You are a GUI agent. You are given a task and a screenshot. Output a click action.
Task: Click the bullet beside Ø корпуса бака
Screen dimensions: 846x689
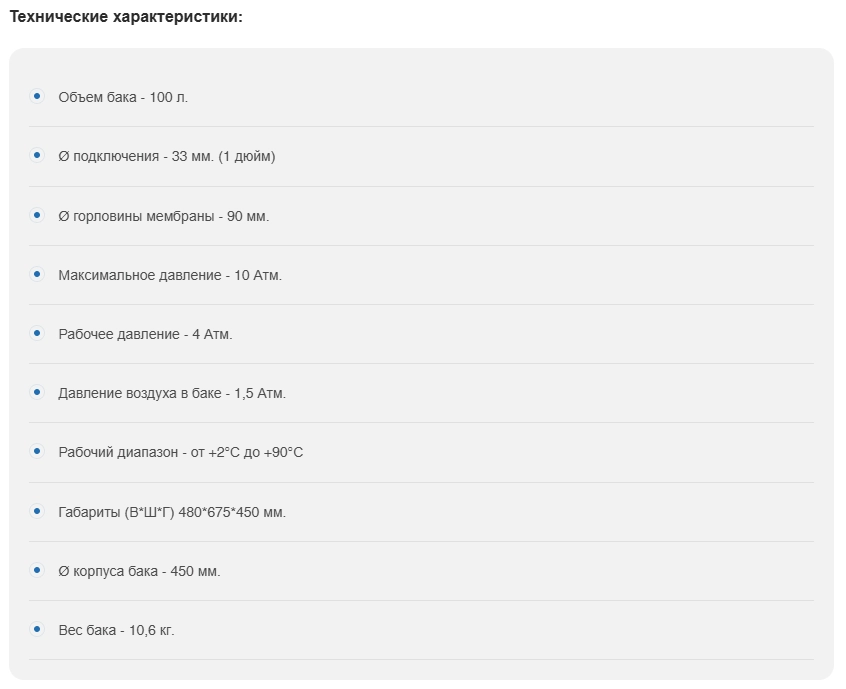point(37,570)
